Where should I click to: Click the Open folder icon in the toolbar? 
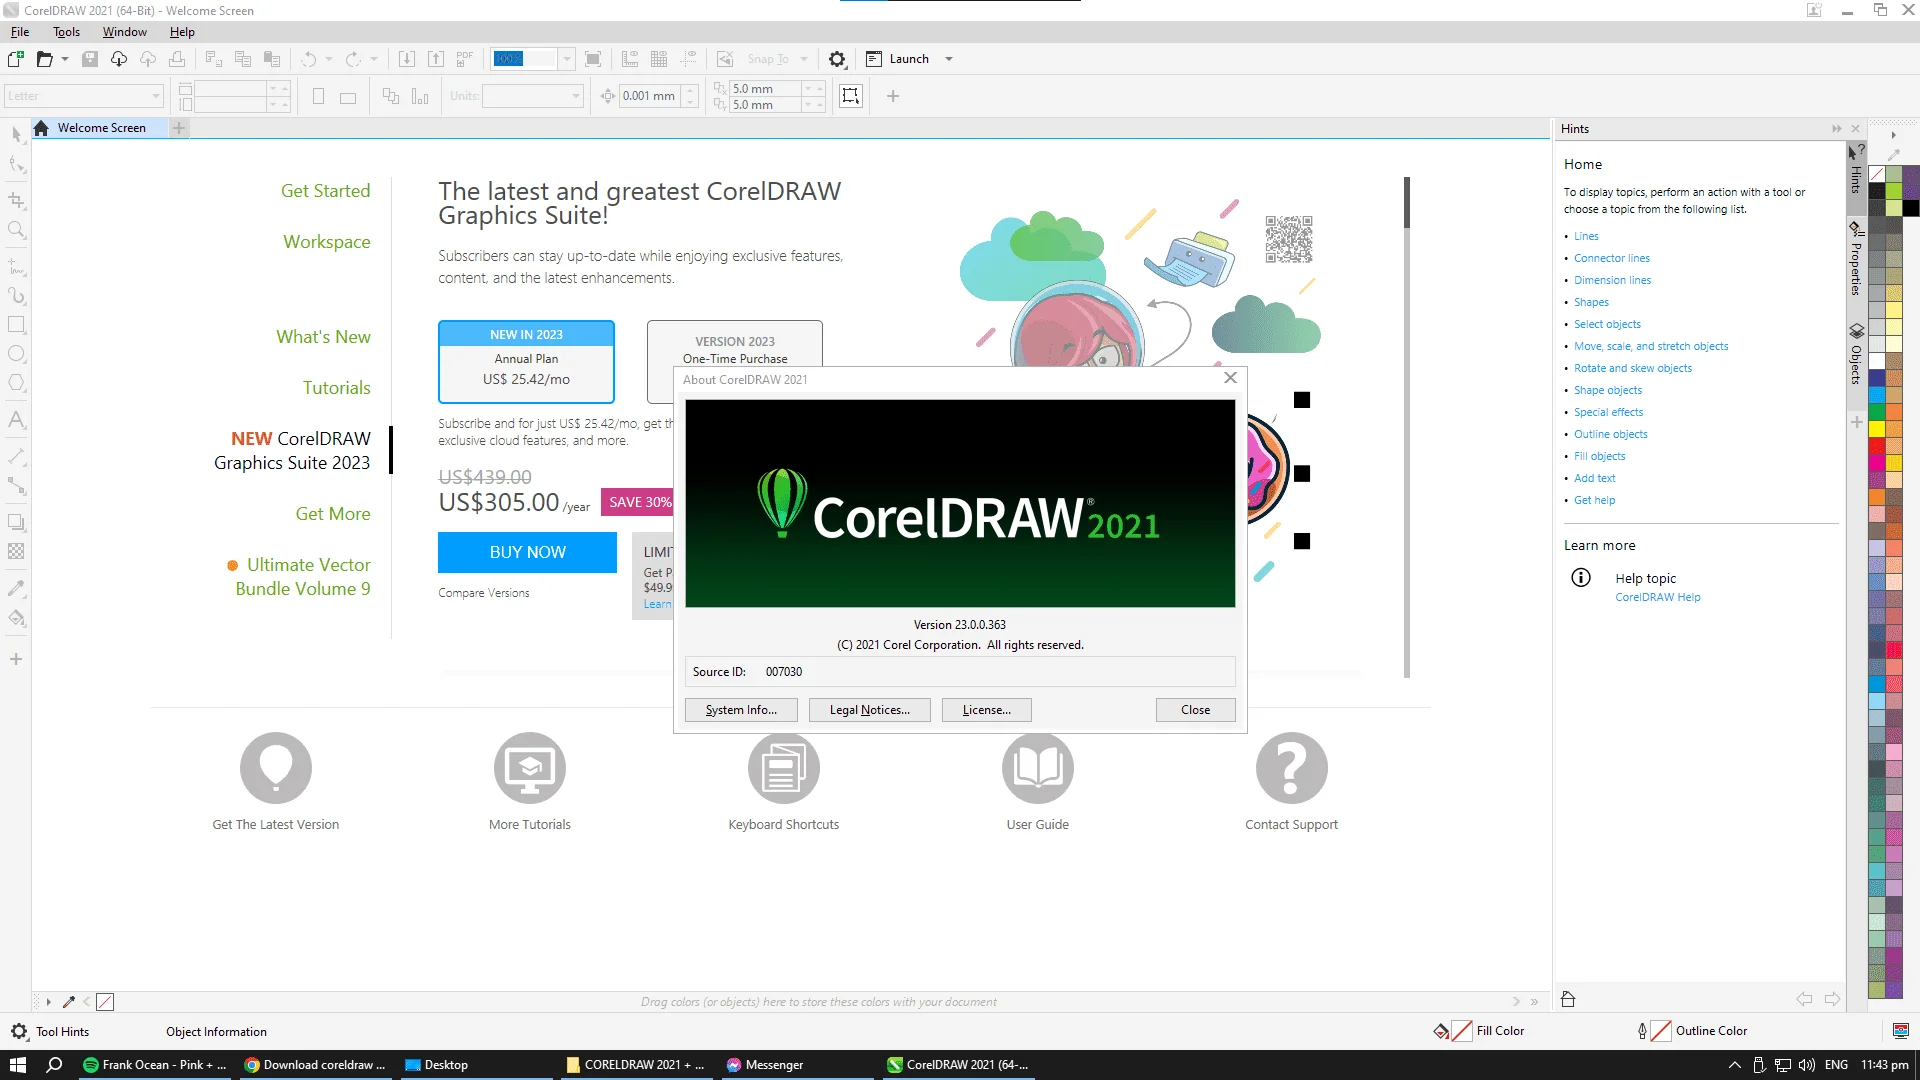pyautogui.click(x=44, y=59)
